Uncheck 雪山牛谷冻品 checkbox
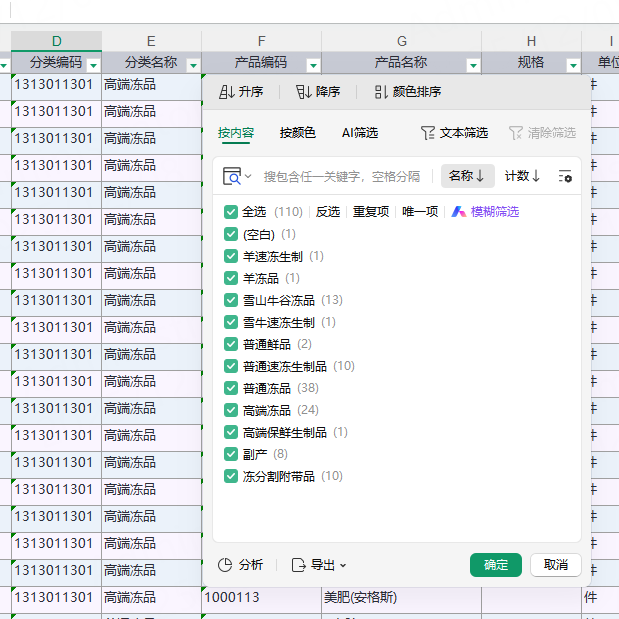 [231, 300]
